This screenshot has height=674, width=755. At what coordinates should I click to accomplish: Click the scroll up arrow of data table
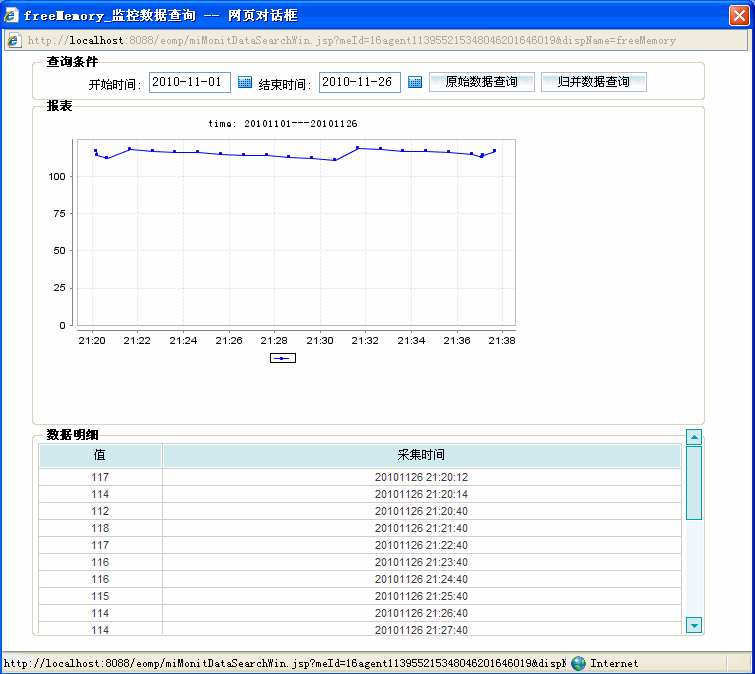pyautogui.click(x=694, y=437)
